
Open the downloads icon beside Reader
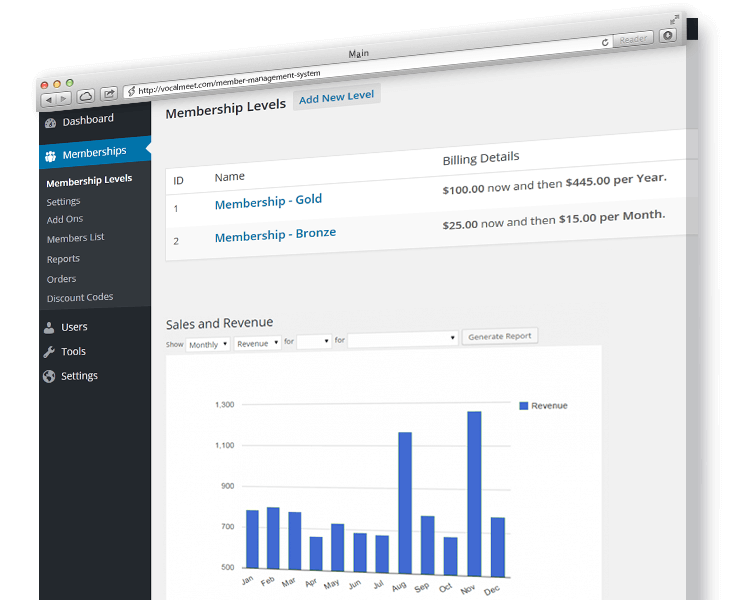[x=668, y=35]
